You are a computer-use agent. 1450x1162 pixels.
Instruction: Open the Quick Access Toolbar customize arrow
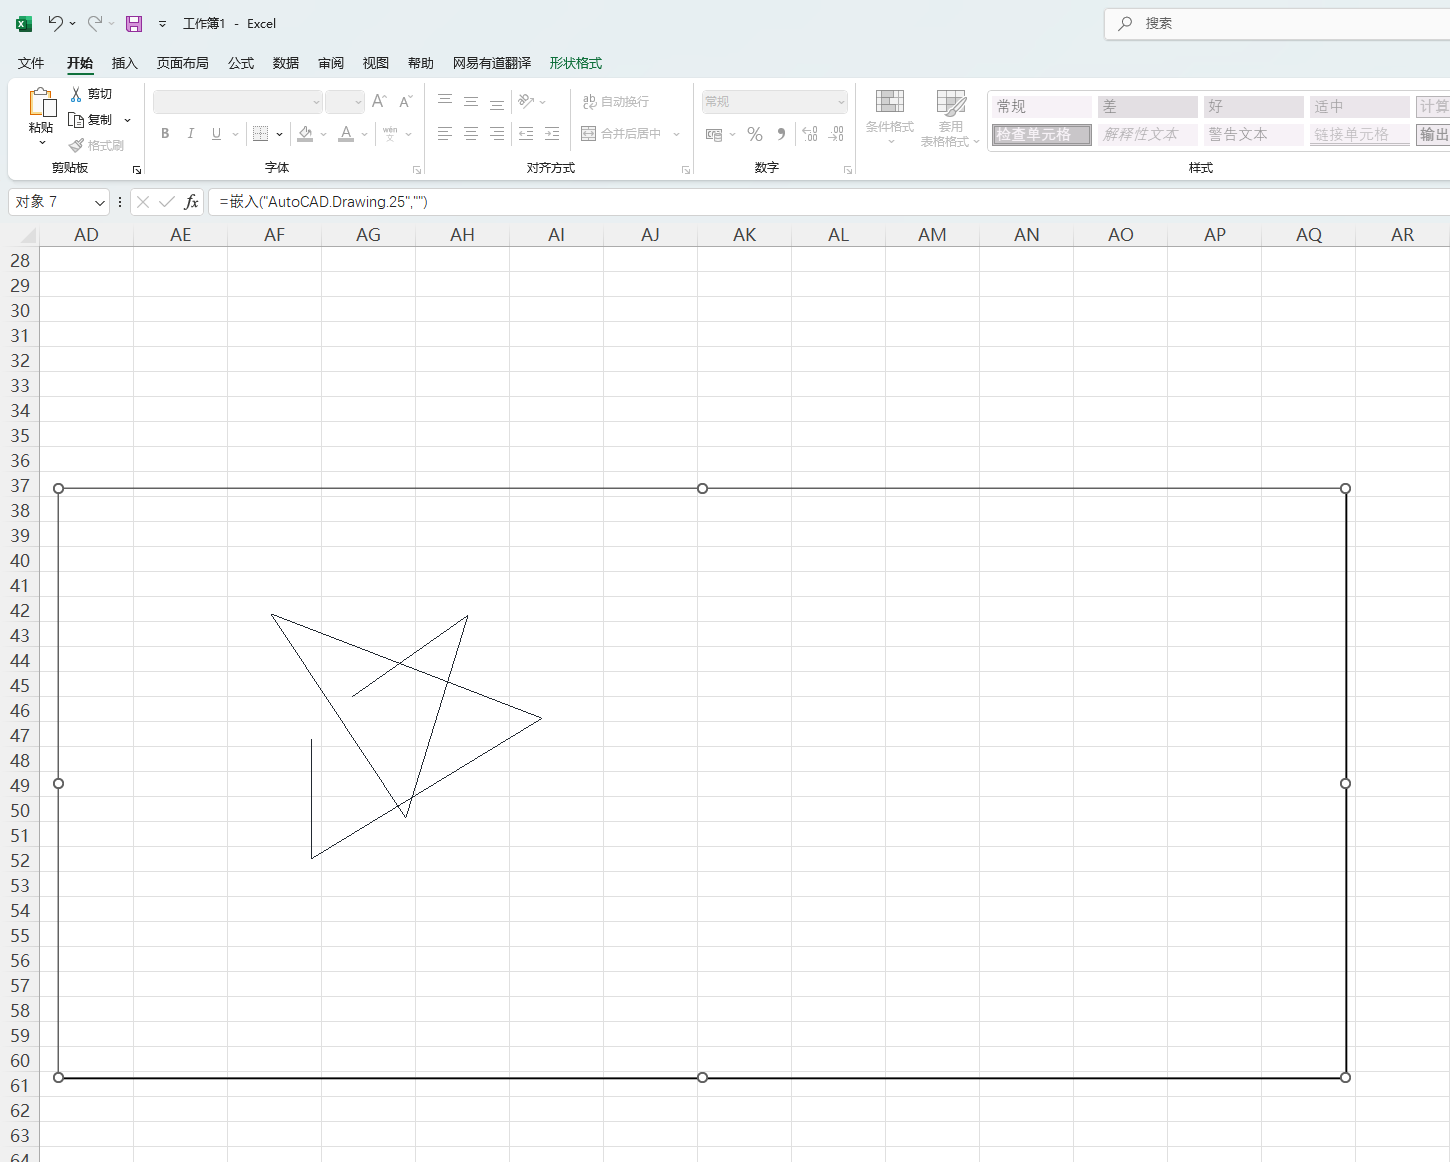[162, 23]
